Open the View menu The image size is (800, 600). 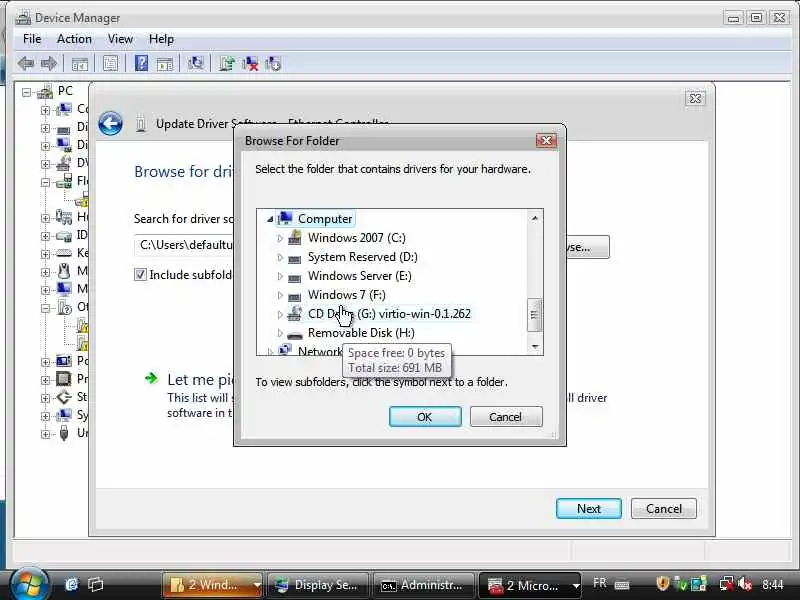(120, 39)
